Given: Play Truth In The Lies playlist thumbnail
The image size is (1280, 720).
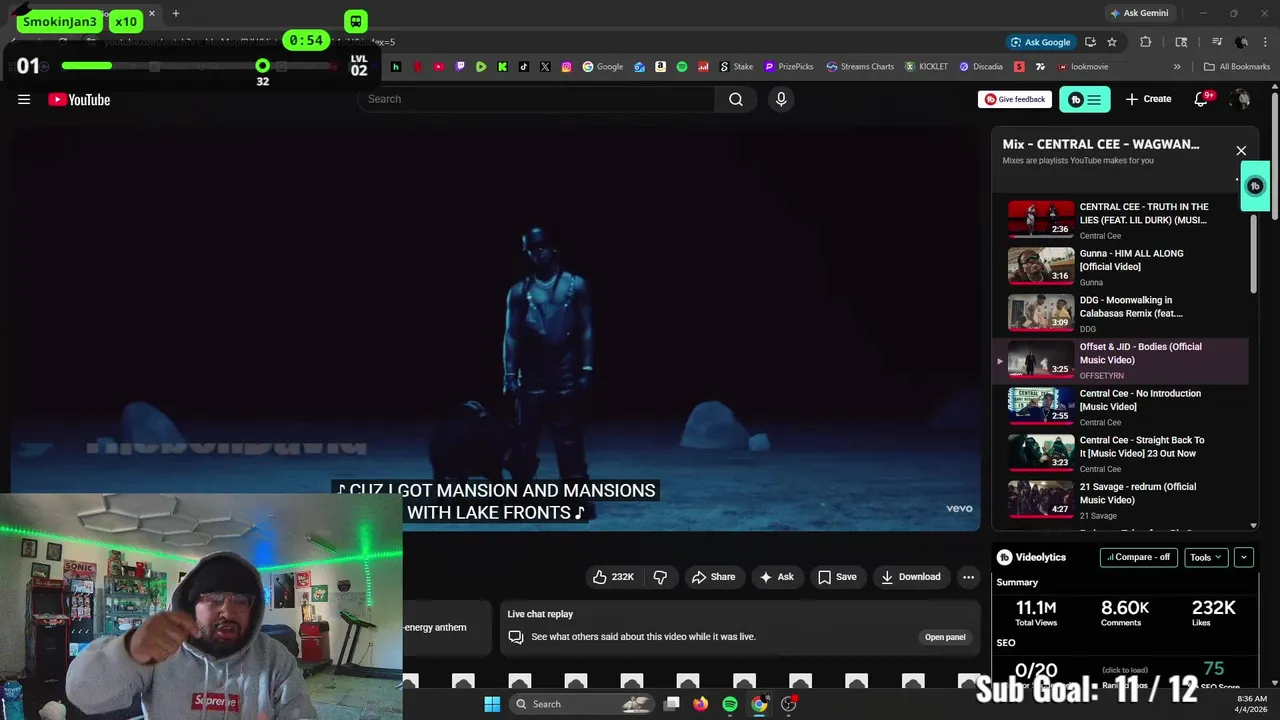Looking at the screenshot, I should click(x=1041, y=219).
